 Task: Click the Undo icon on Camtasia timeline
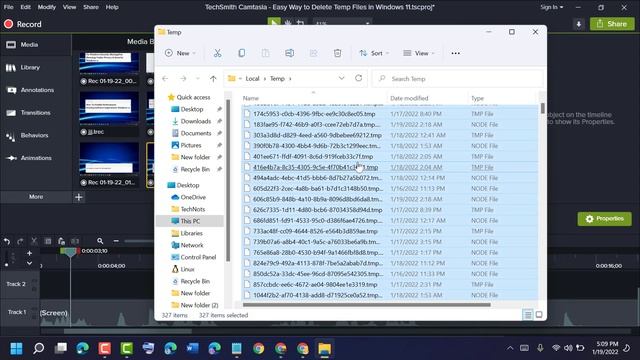pos(7,241)
